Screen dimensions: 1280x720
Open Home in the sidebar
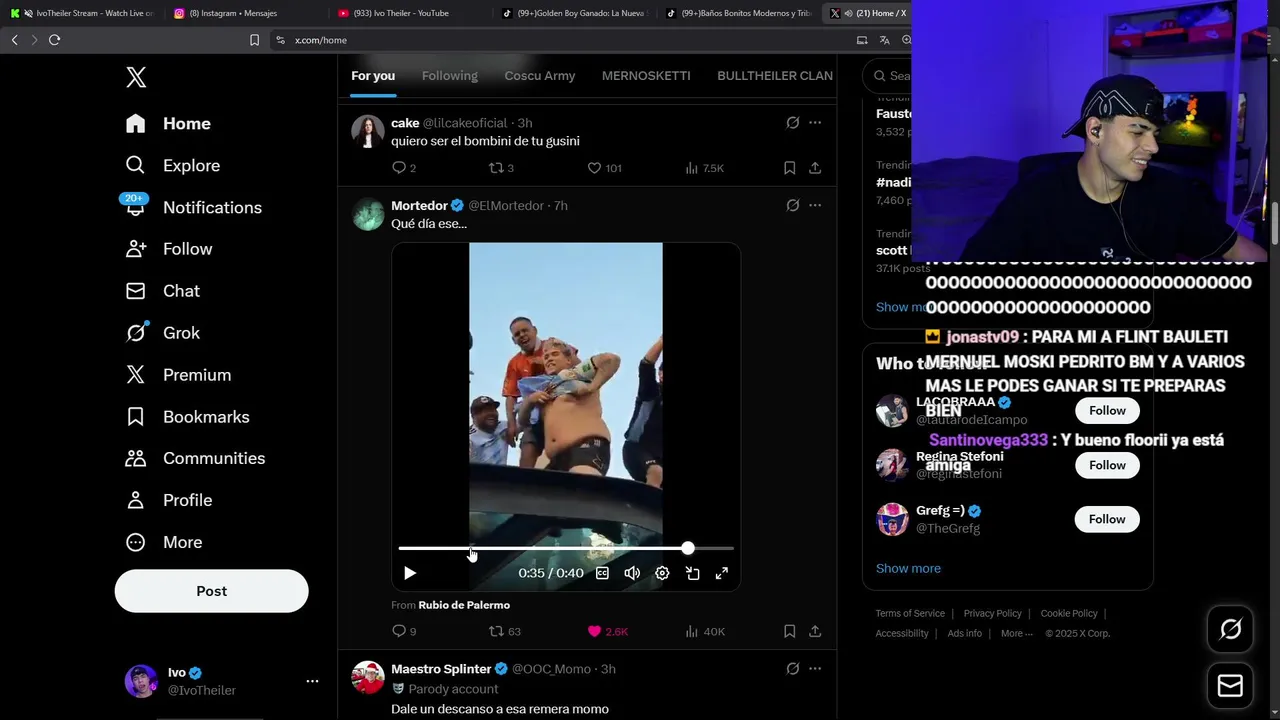[x=168, y=123]
